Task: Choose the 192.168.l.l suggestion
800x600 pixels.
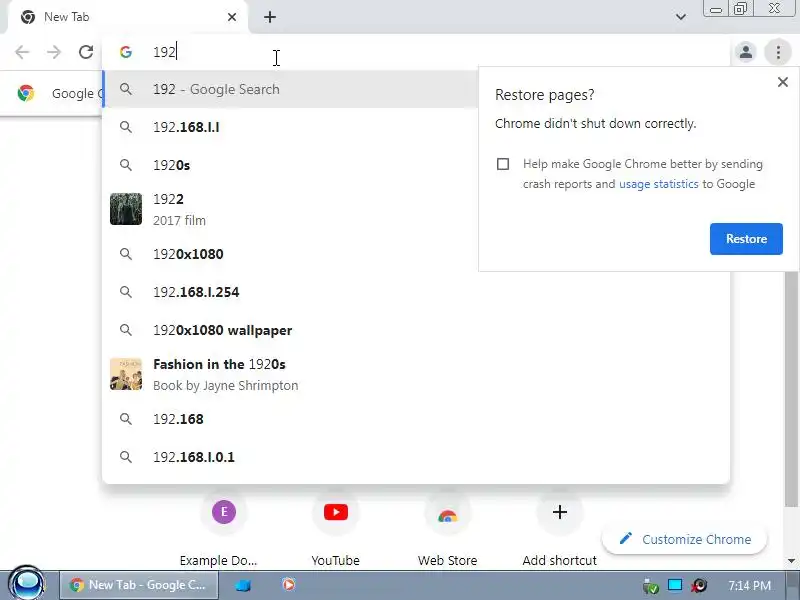Action: click(291, 127)
